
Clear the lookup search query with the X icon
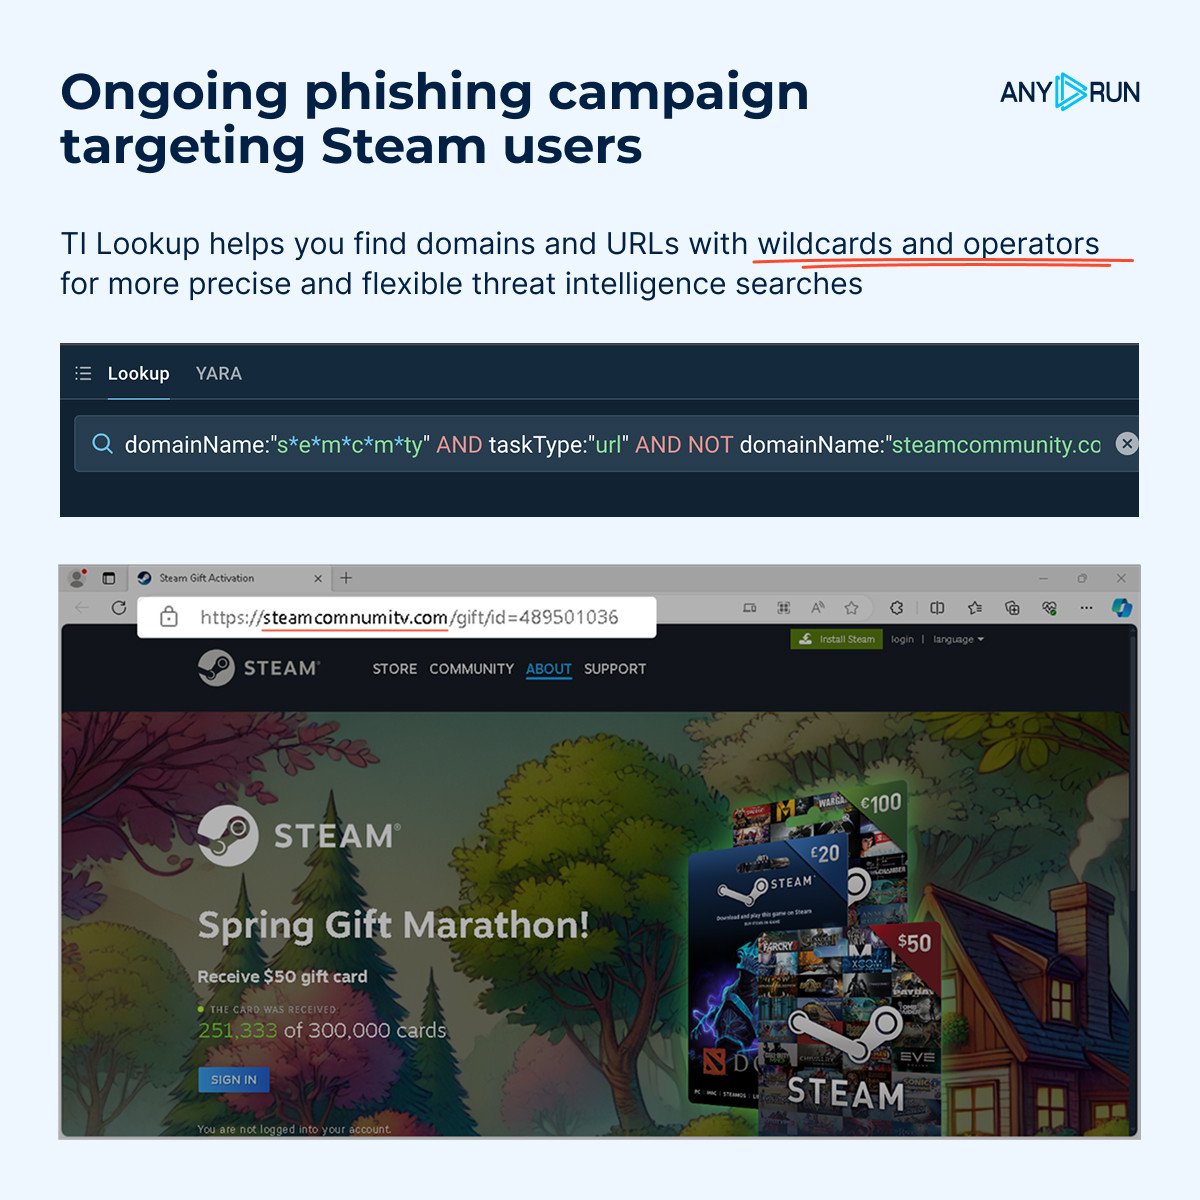point(1127,444)
